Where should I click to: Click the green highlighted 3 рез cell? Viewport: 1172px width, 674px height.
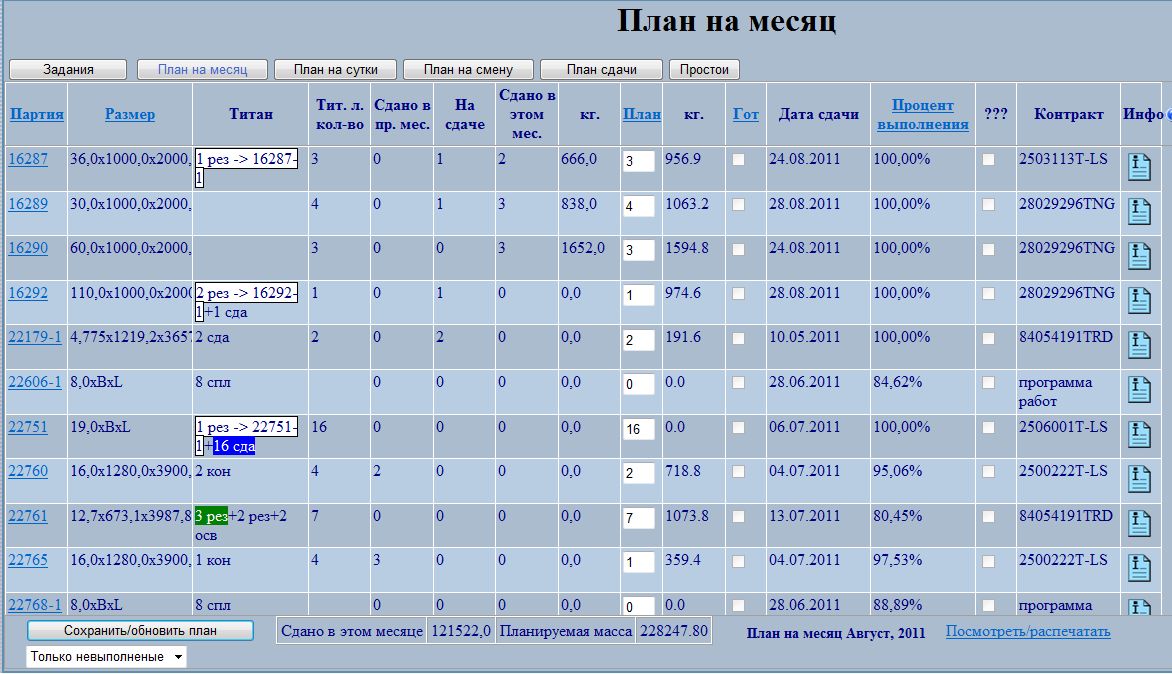tap(211, 516)
